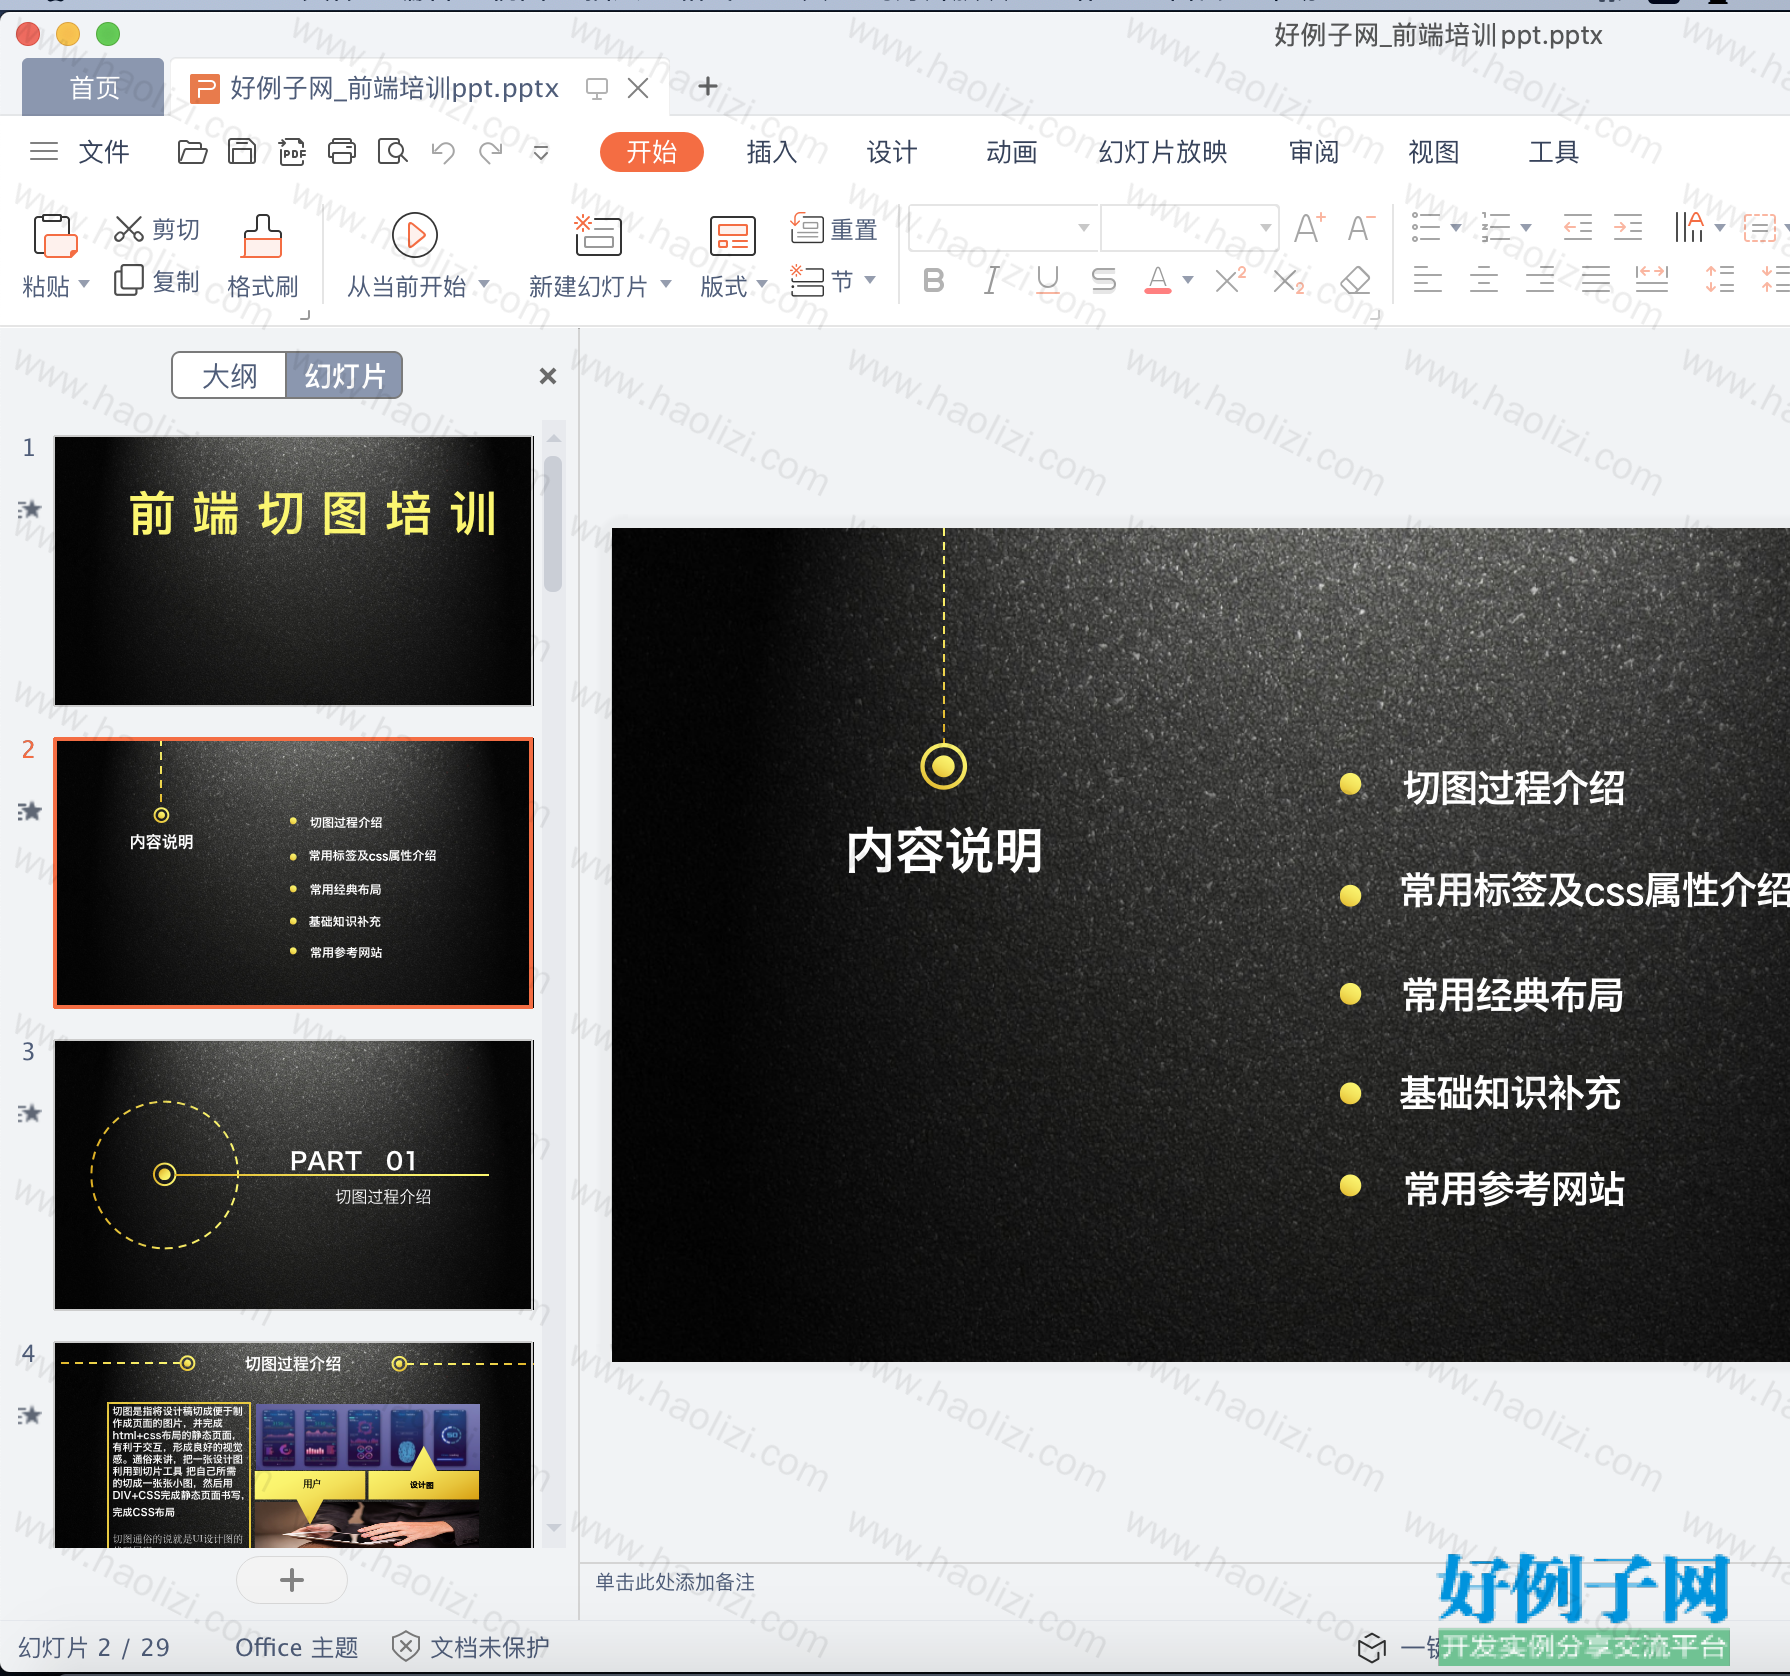The width and height of the screenshot is (1790, 1676).
Task: Toggle distributed text alignment icon
Action: coord(1651,280)
